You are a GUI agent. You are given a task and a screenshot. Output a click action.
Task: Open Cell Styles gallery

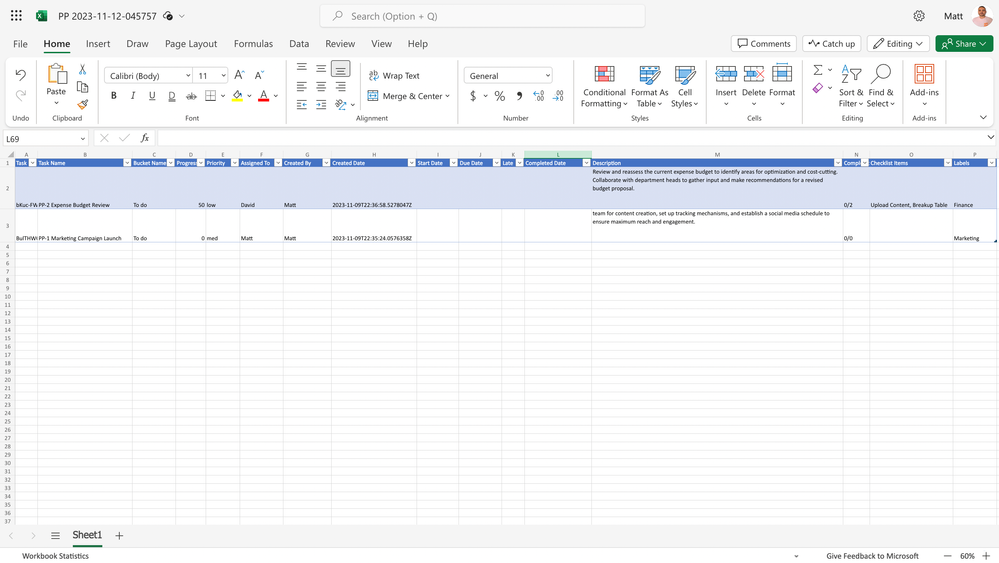685,86
